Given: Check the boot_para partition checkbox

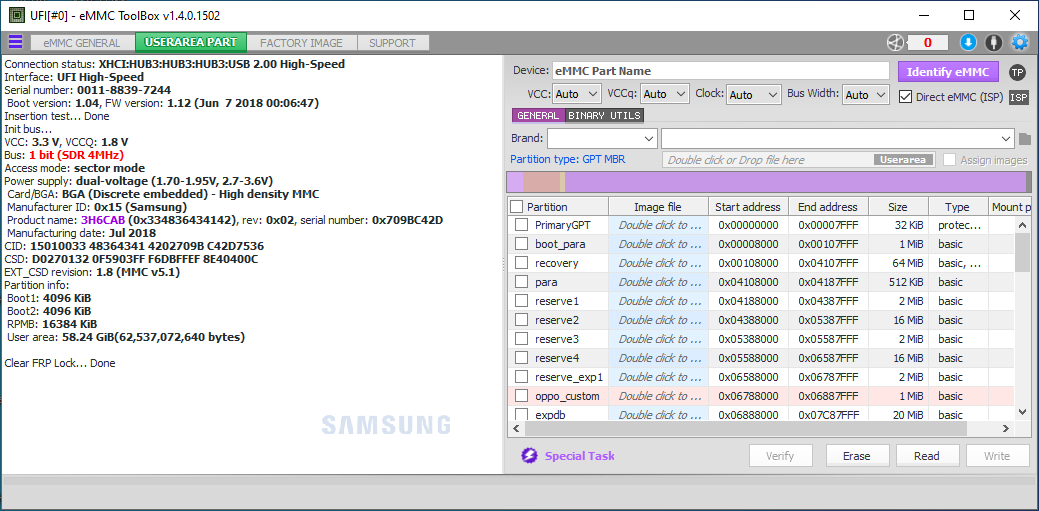Looking at the screenshot, I should [521, 244].
